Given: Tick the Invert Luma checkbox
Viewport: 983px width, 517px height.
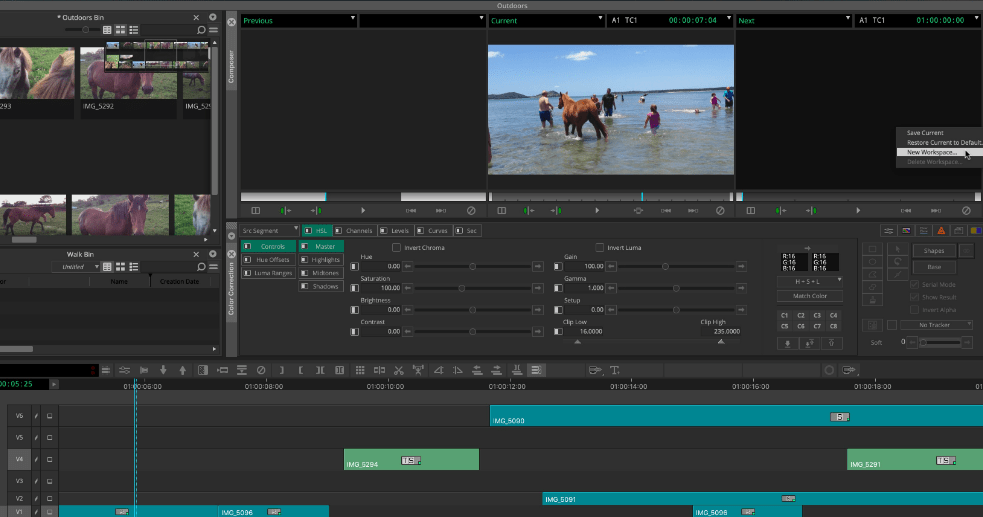Looking at the screenshot, I should pyautogui.click(x=600, y=247).
